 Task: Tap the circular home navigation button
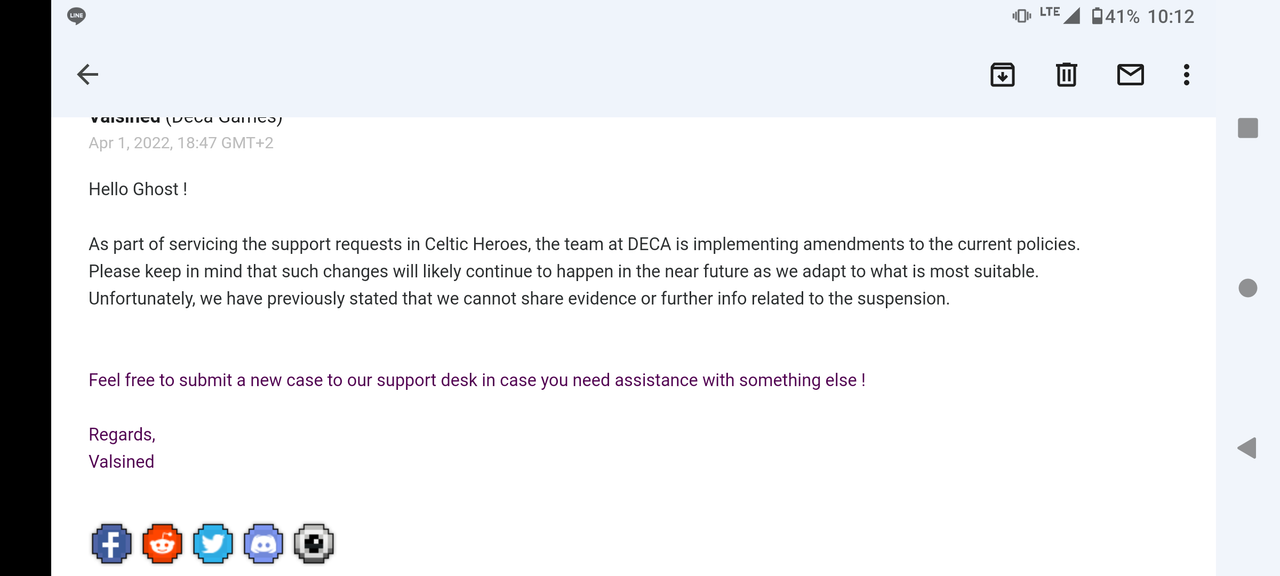[x=1248, y=288]
